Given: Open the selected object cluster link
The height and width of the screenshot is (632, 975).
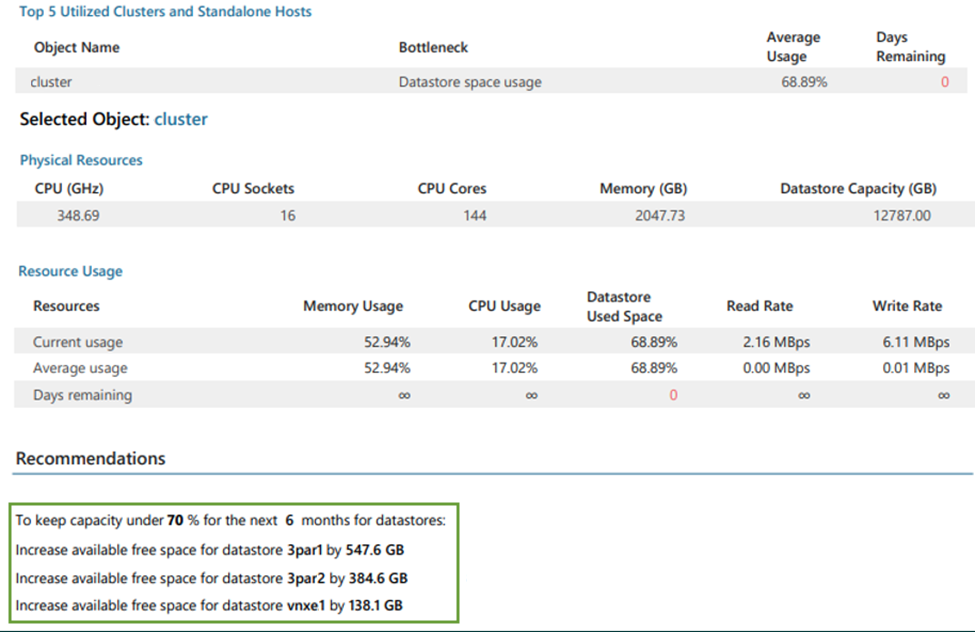Looking at the screenshot, I should [181, 119].
